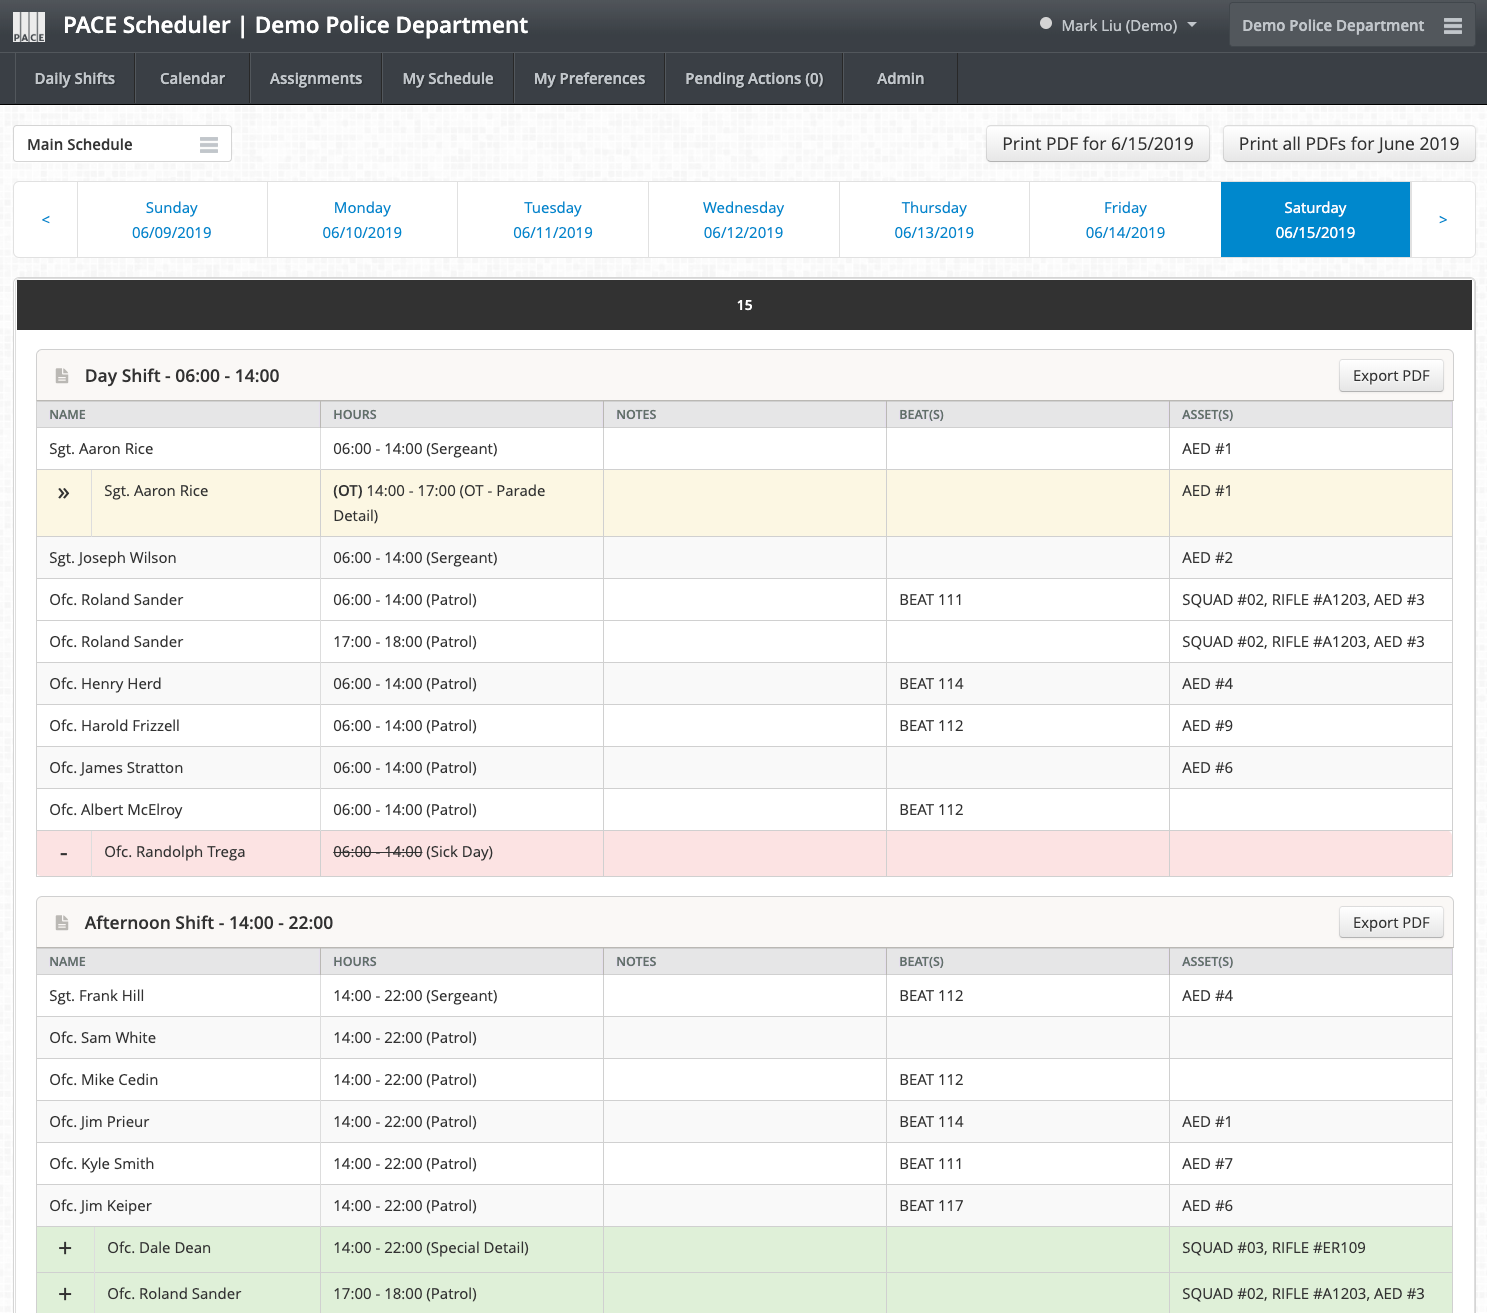Screen dimensions: 1487x1313
Task: Click the Day Shift document icon
Action: point(62,376)
